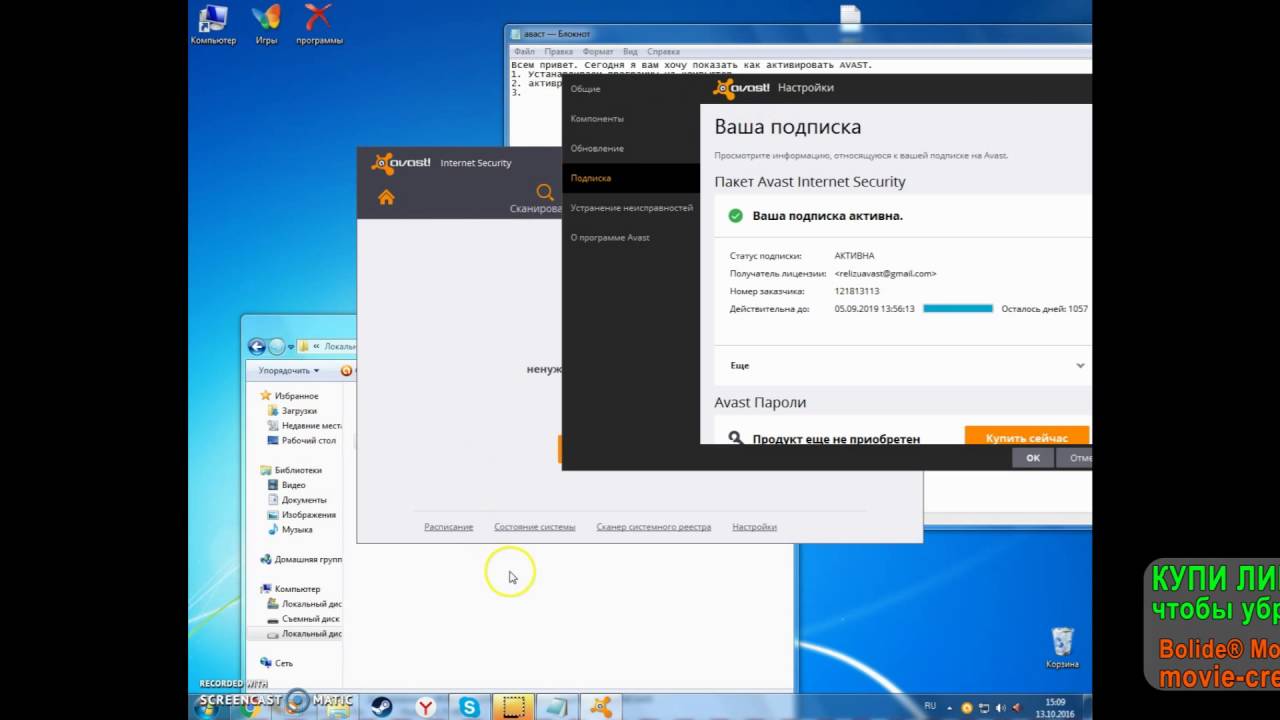The image size is (1280, 720).
Task: Click Notepad taskbar icon
Action: point(556,706)
